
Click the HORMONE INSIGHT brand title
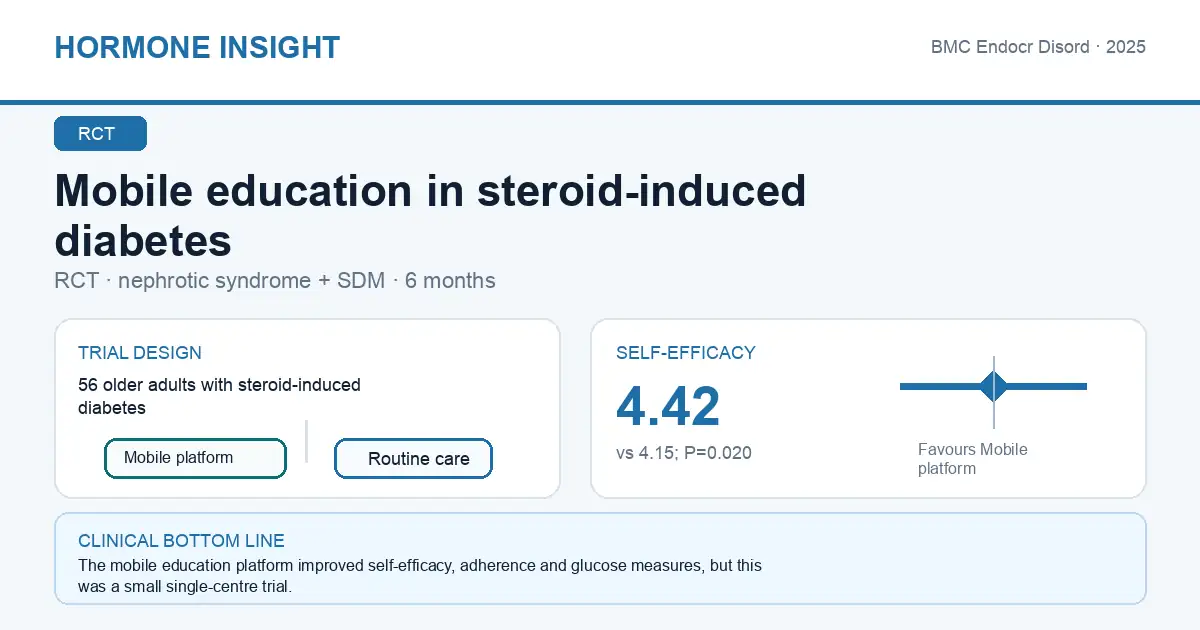tap(197, 47)
